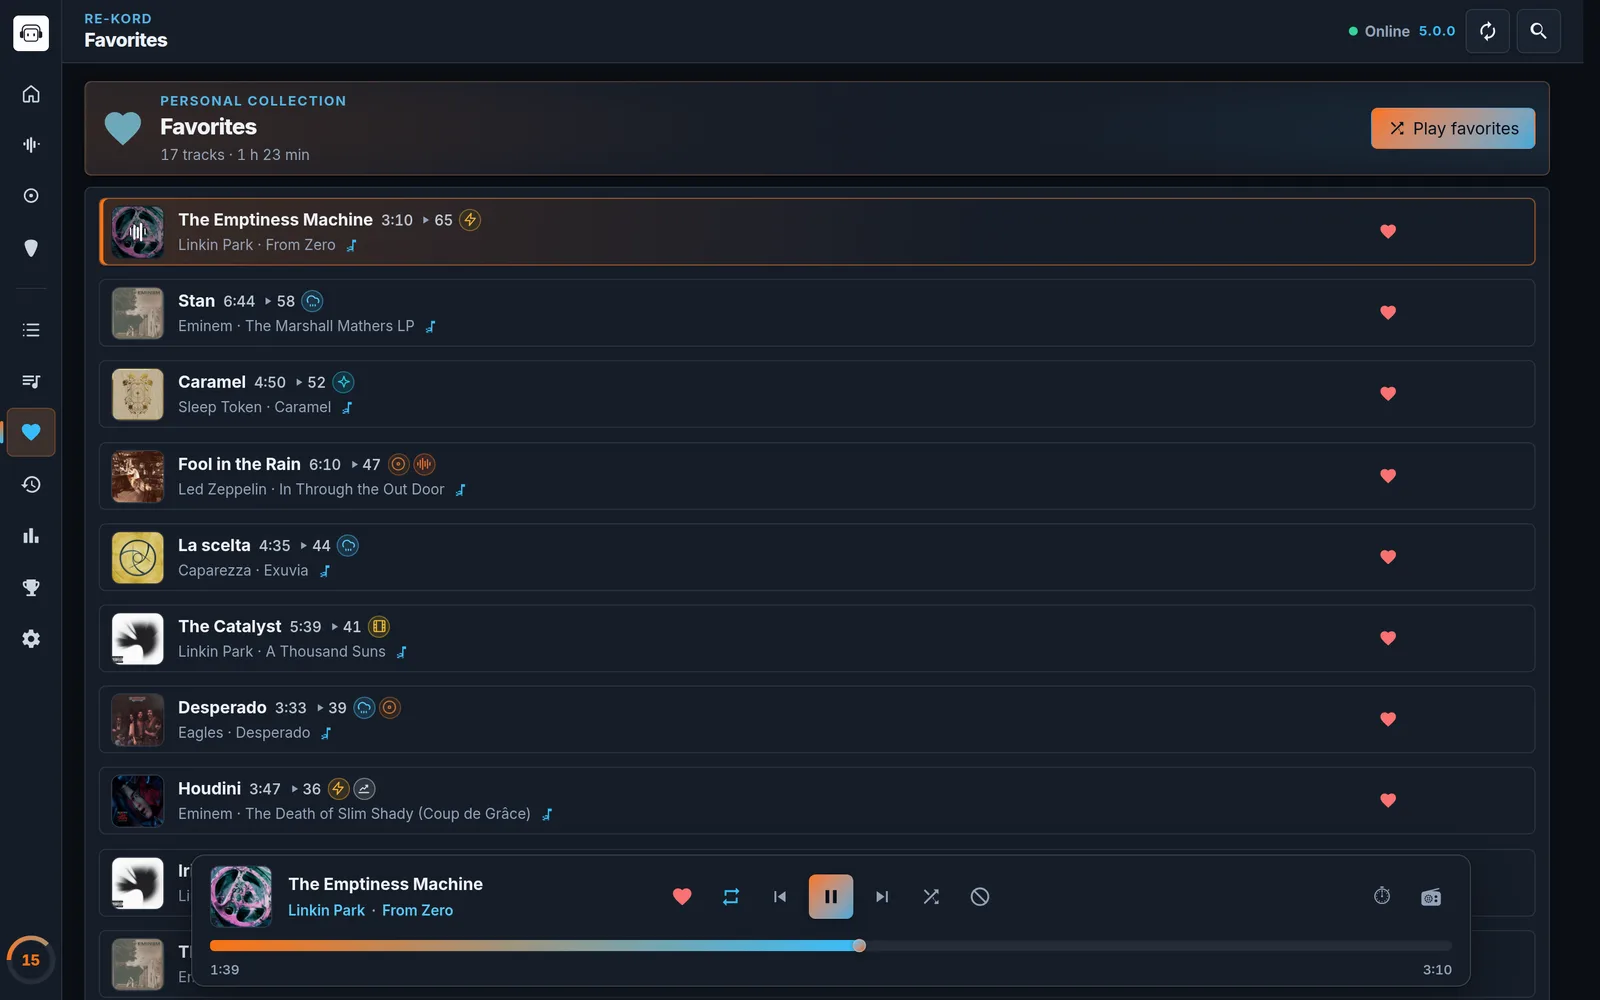Screen dimensions: 1600x1000
Task: Open the play queue sidebar icon
Action: pyautogui.click(x=31, y=381)
